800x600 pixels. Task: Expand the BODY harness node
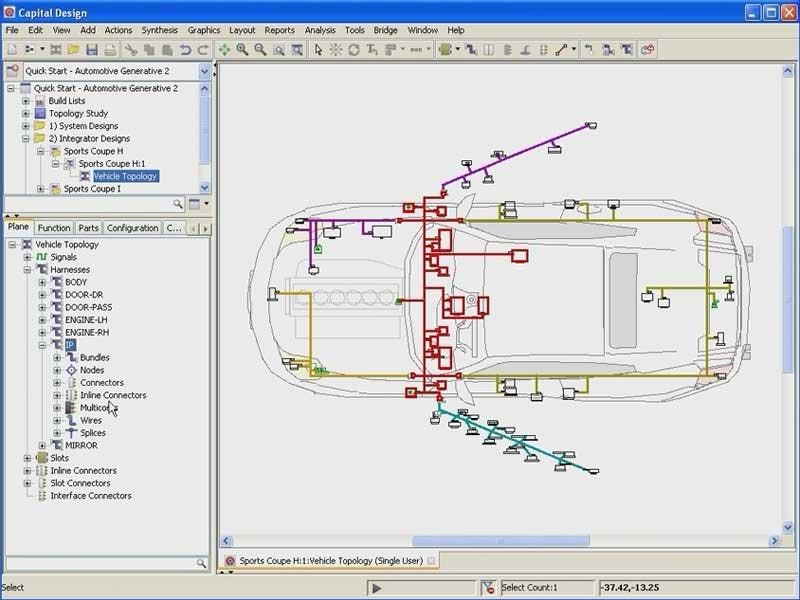[42, 282]
